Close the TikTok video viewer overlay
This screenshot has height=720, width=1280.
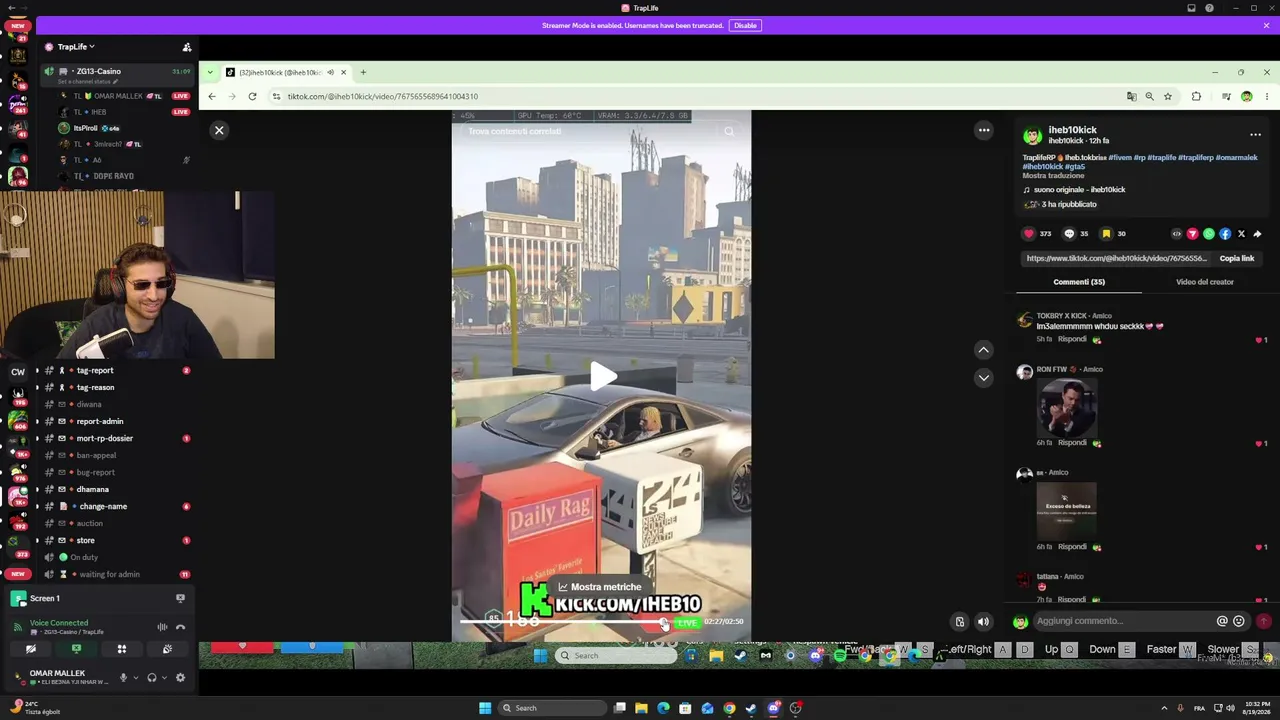219,130
